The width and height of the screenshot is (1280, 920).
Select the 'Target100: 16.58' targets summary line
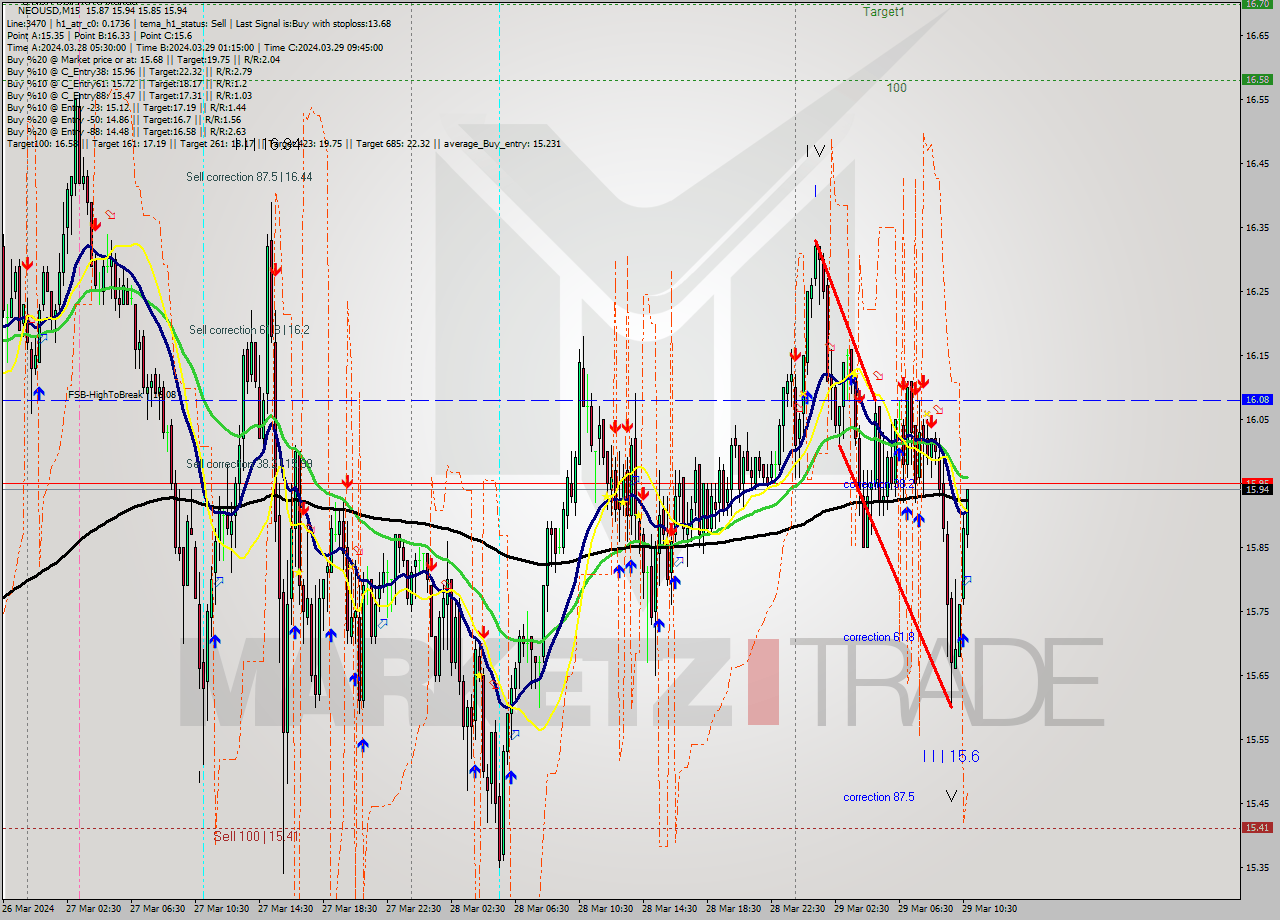[283, 143]
